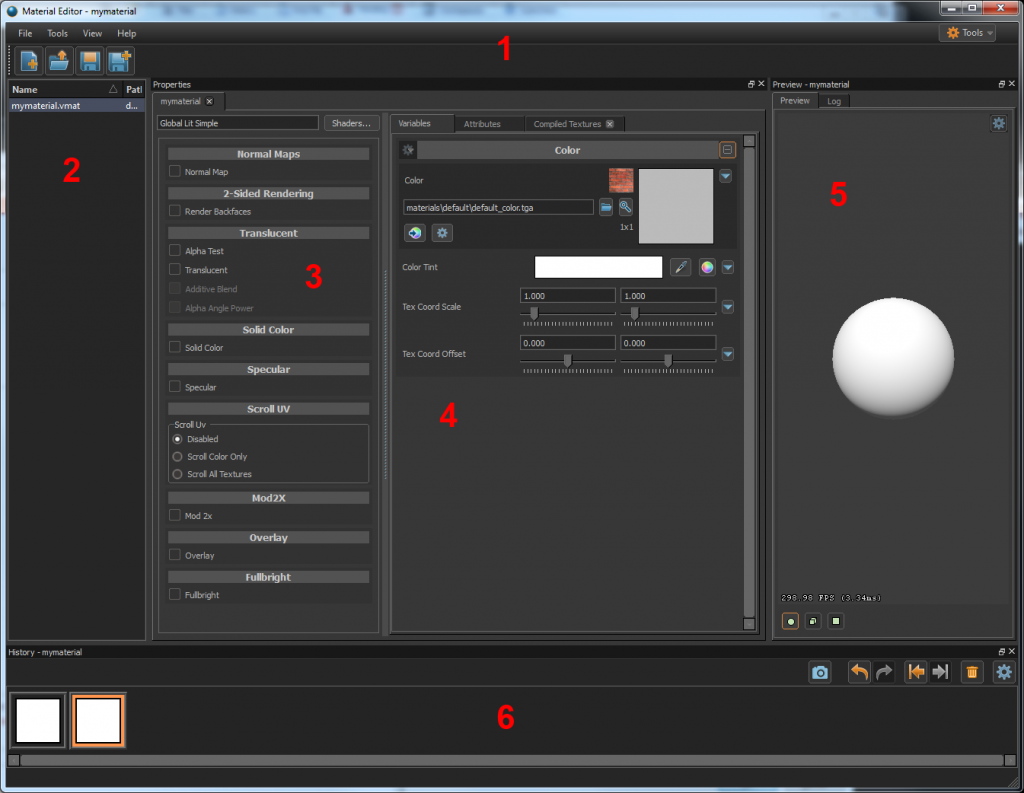Click the white Color Tint swatch
This screenshot has width=1024, height=793.
[x=598, y=267]
